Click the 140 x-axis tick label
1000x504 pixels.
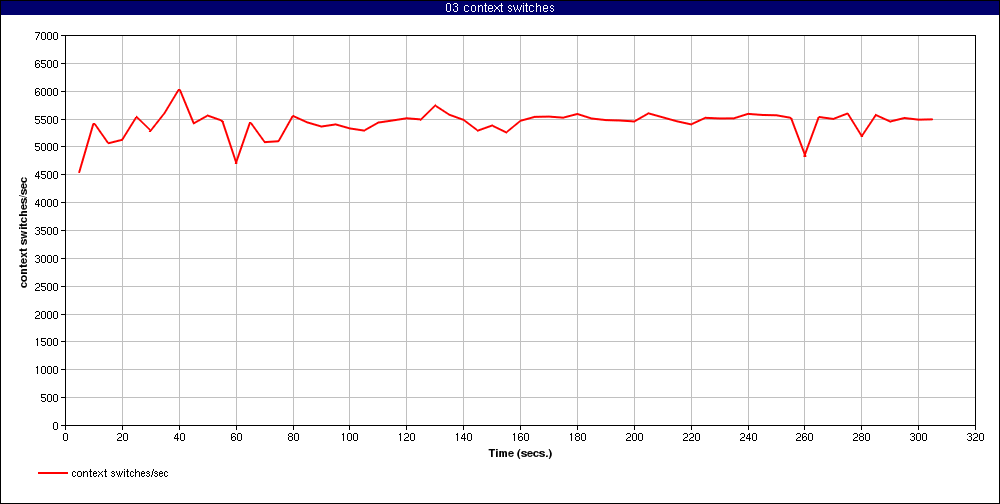[463, 437]
